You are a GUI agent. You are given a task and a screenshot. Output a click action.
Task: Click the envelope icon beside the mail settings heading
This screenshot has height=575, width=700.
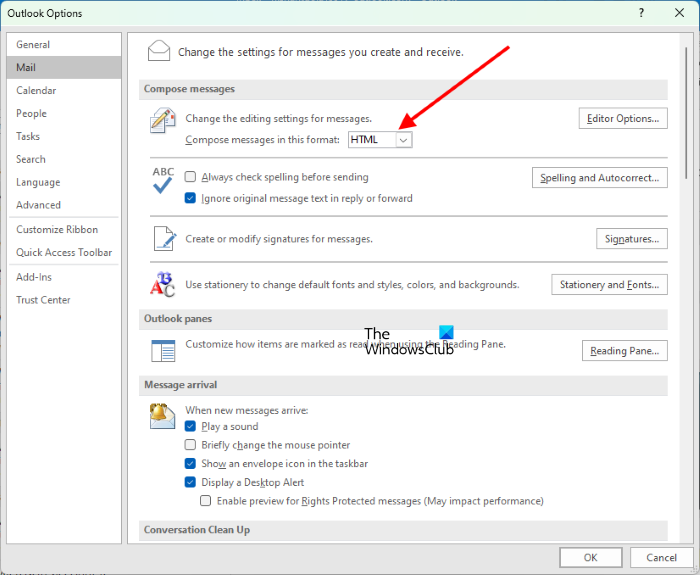click(x=158, y=51)
